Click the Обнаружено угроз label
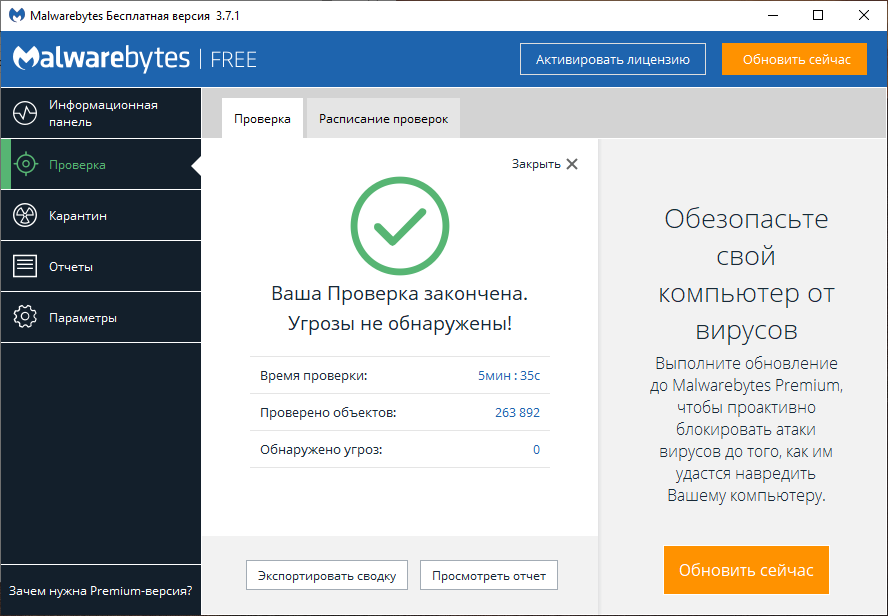Image resolution: width=888 pixels, height=616 pixels. point(321,450)
